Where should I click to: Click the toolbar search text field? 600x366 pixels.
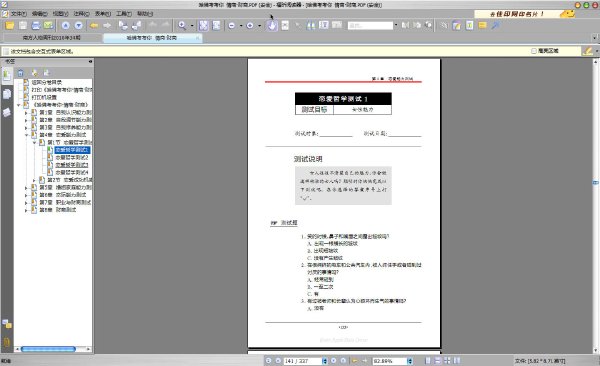pyautogui.click(x=370, y=26)
